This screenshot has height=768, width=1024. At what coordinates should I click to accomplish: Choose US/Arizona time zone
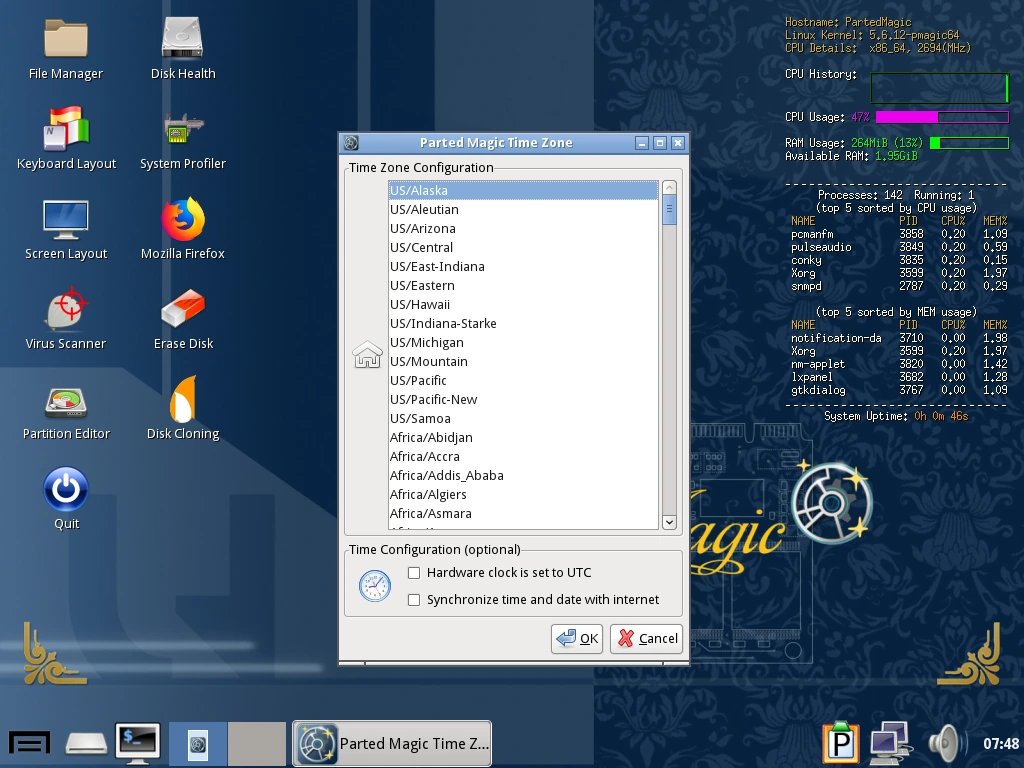523,229
